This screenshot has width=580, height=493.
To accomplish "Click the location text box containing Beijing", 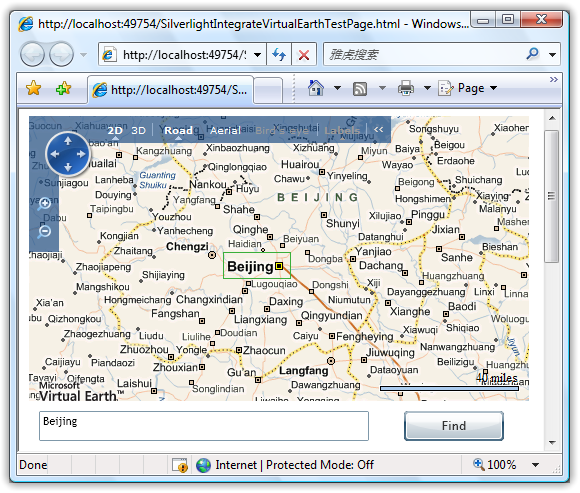I will coord(204,426).
